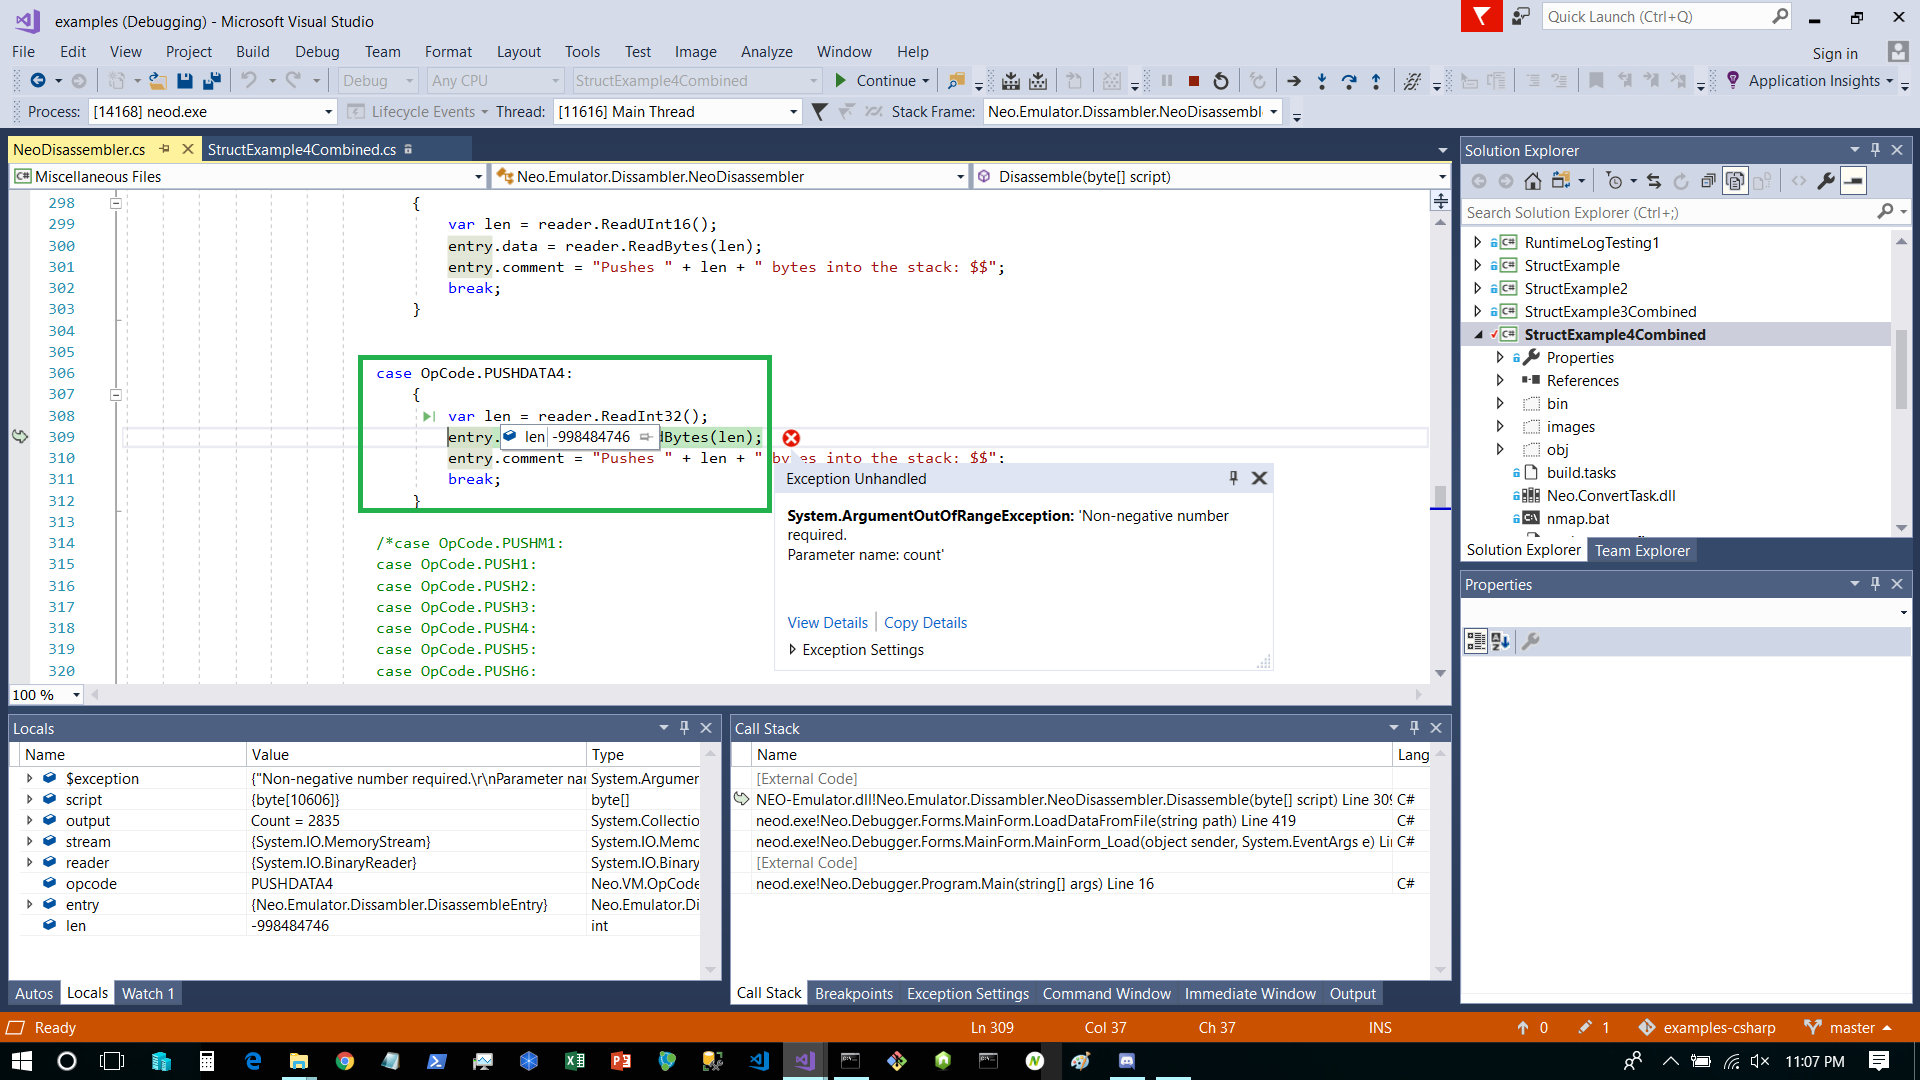Viewport: 1920px width, 1080px height.
Task: Expand the References node under StructExample4Combined
Action: click(1500, 381)
